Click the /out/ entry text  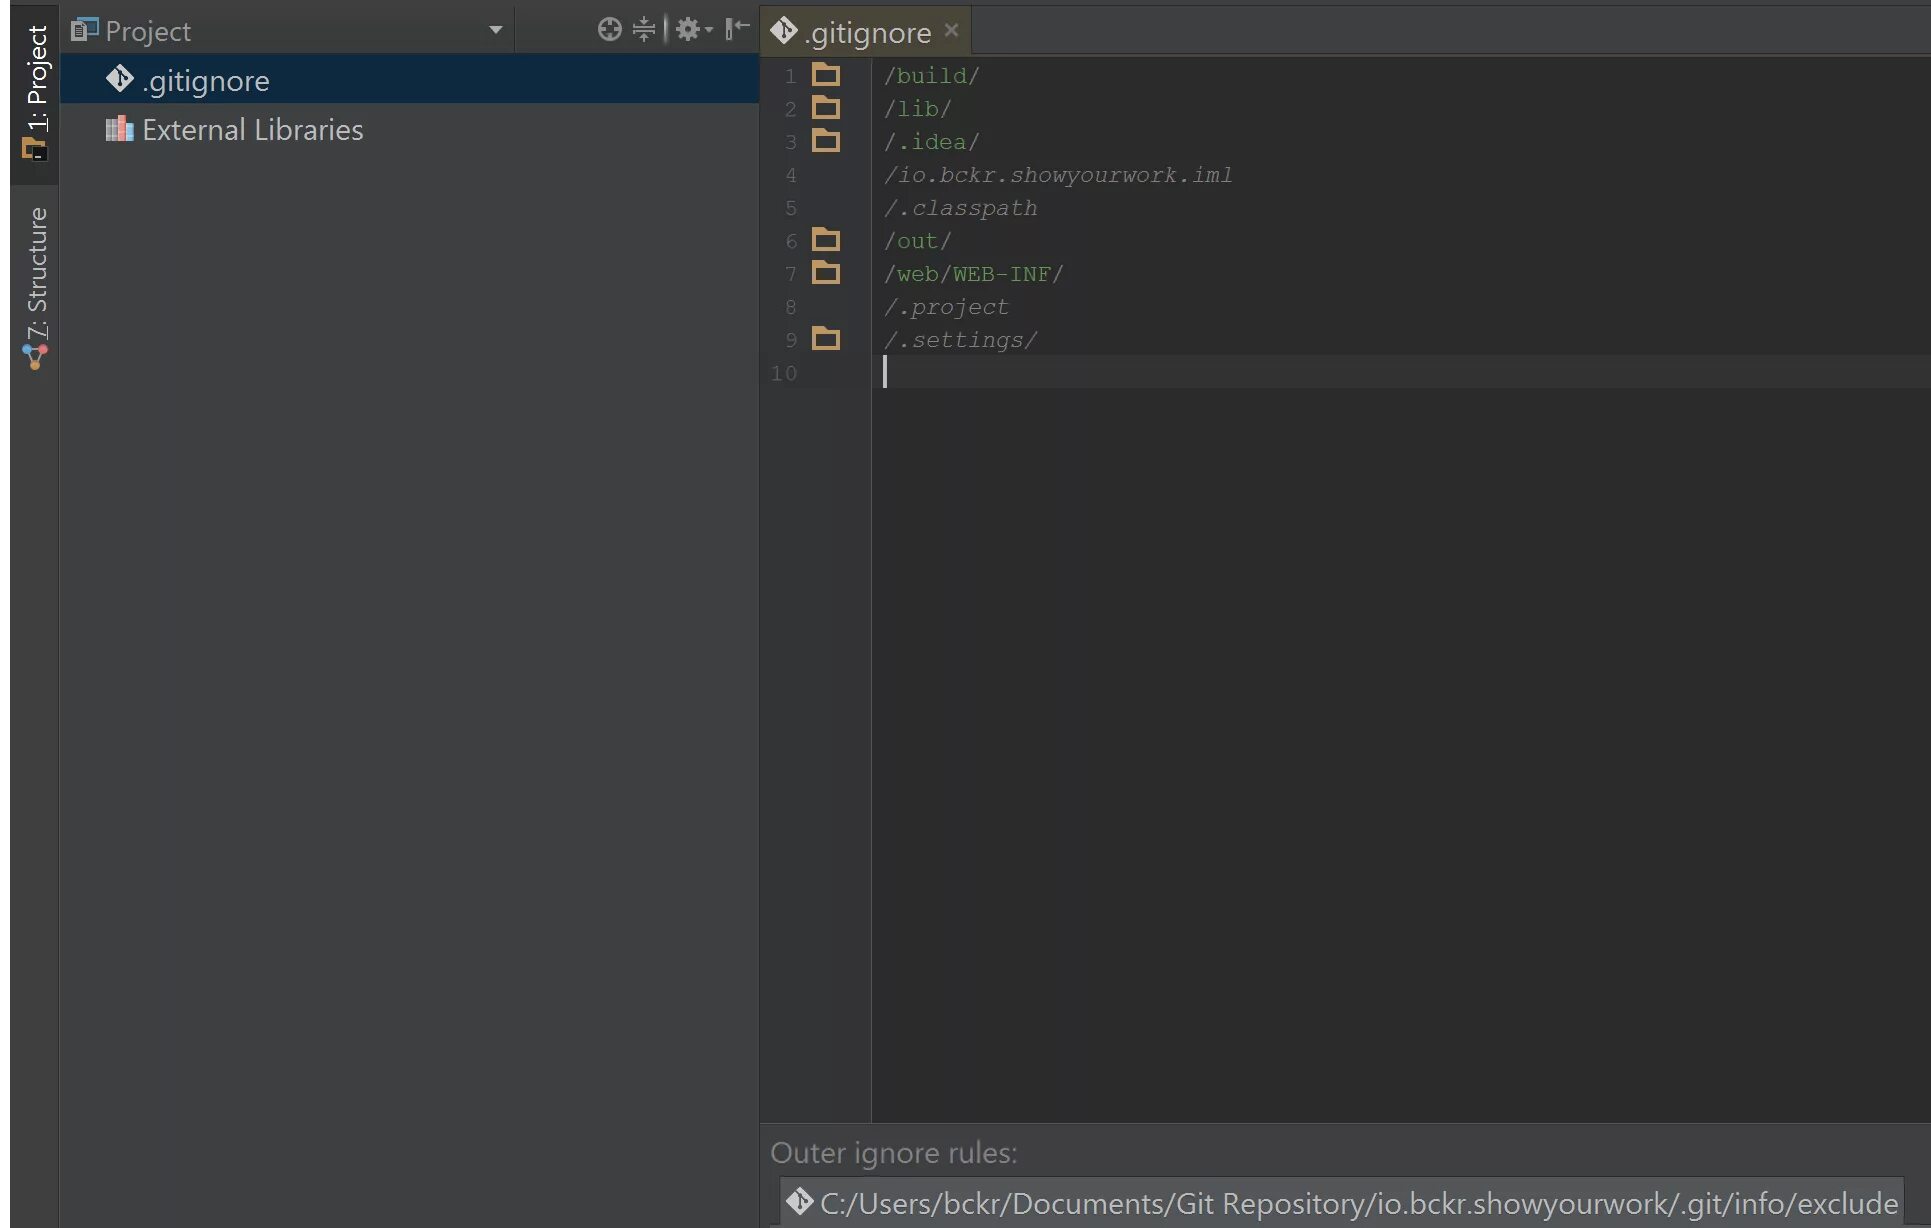917,241
